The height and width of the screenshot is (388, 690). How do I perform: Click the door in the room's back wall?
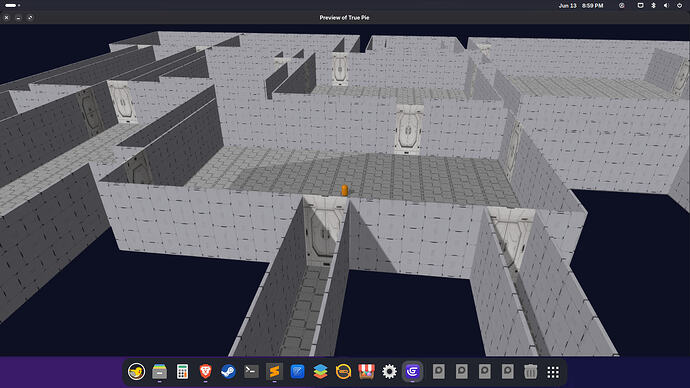408,129
